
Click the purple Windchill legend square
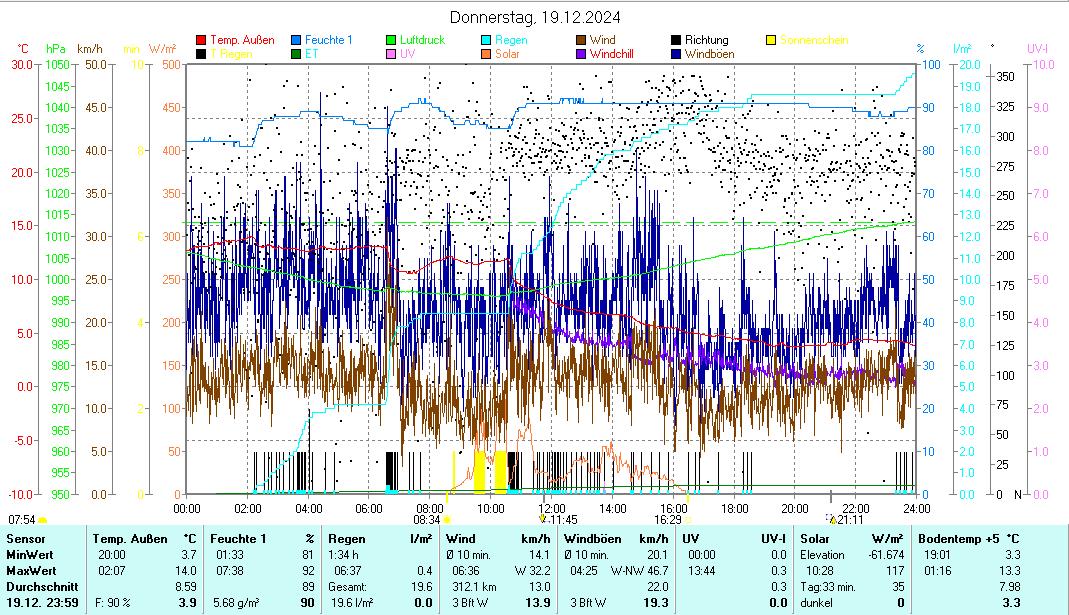coord(581,53)
